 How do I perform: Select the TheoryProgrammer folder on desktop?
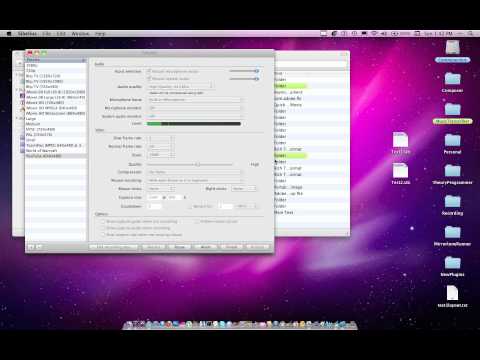tap(453, 171)
